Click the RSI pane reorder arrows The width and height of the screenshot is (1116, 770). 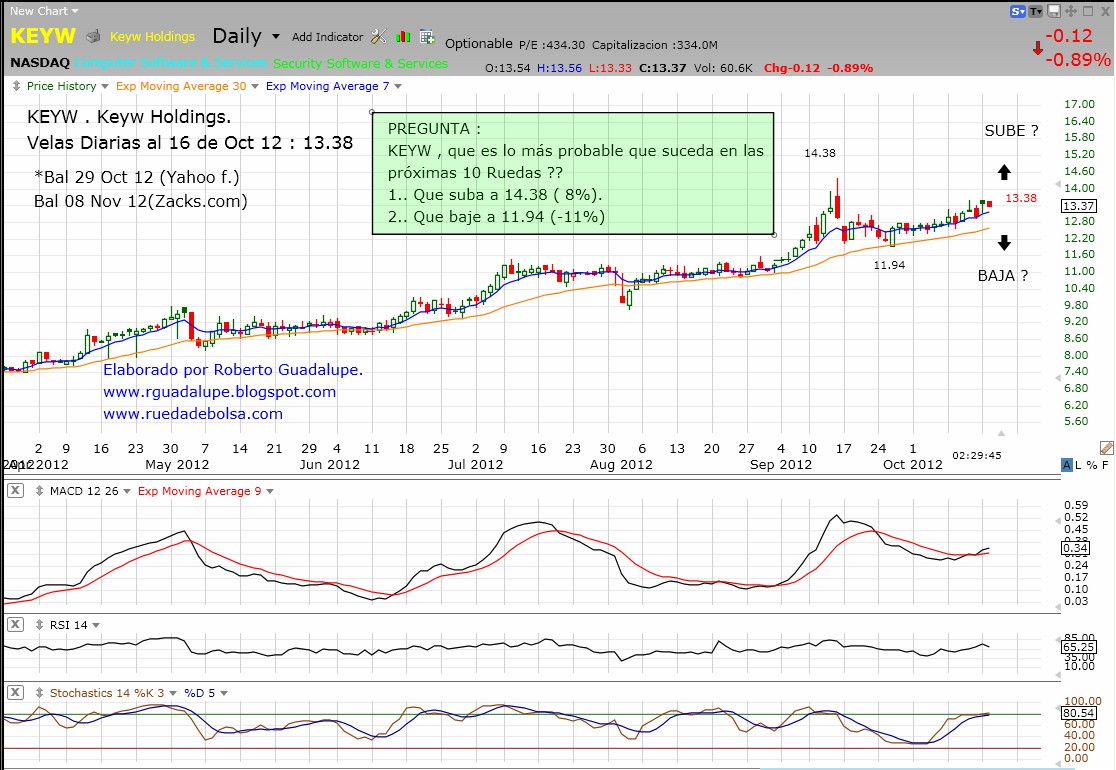(x=39, y=625)
